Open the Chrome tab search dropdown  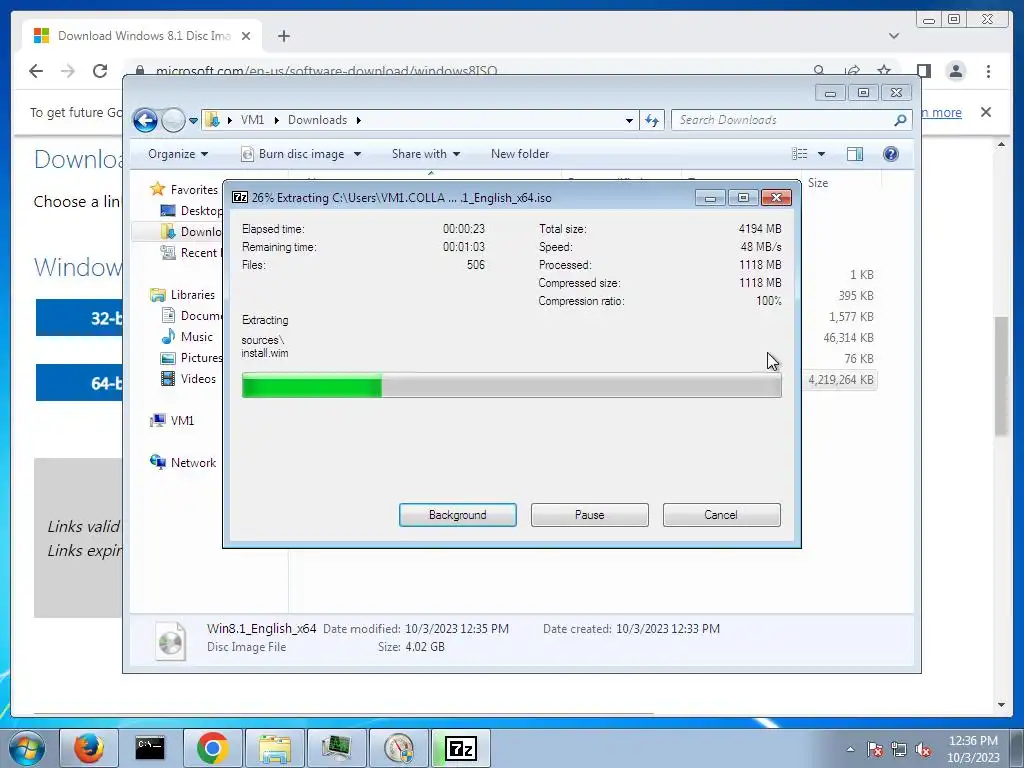[x=893, y=36]
